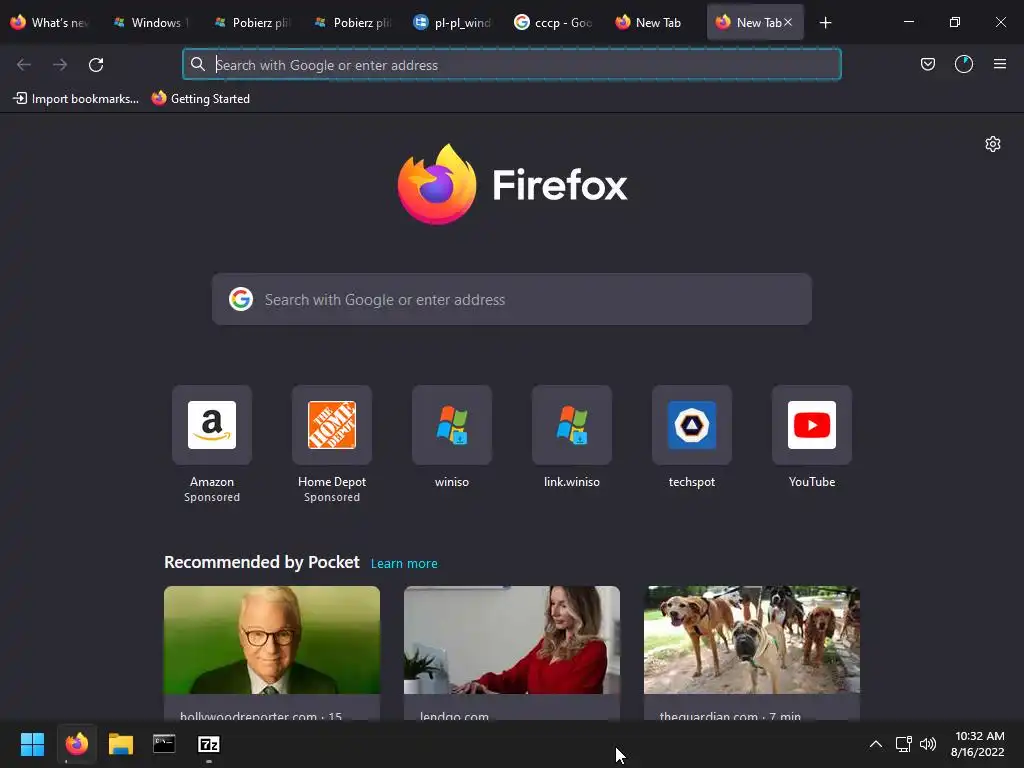The width and height of the screenshot is (1024, 768).
Task: Reload the current page
Action: point(96,65)
